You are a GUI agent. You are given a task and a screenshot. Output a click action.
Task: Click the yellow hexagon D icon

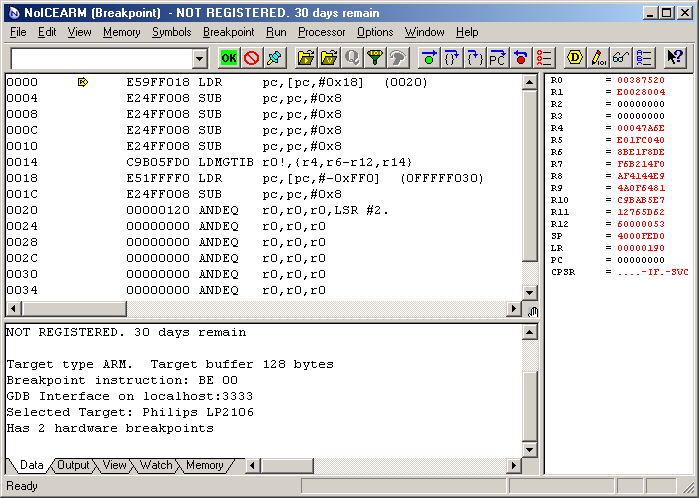point(575,58)
